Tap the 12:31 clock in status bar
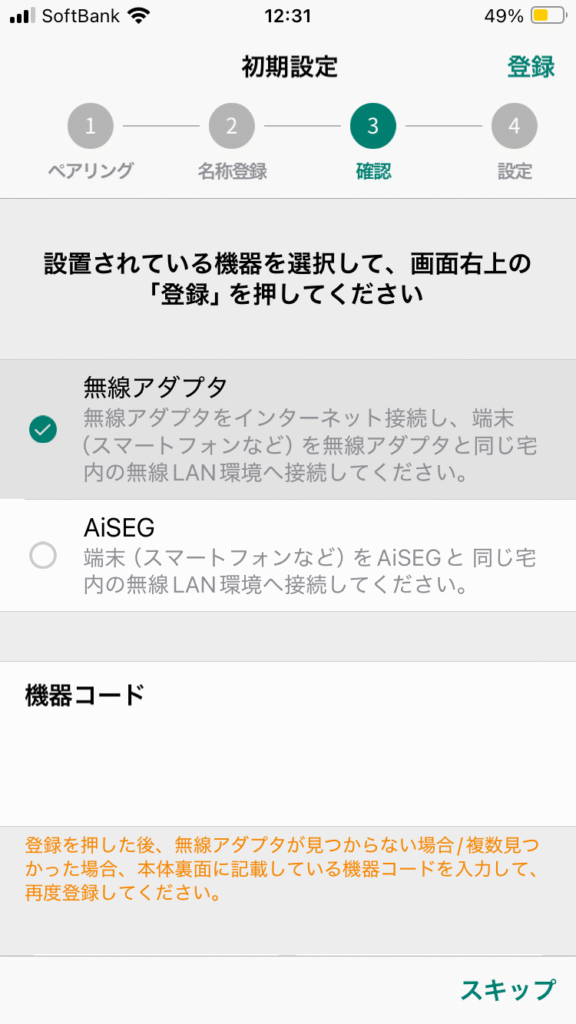This screenshot has height=1024, width=576. 288,16
